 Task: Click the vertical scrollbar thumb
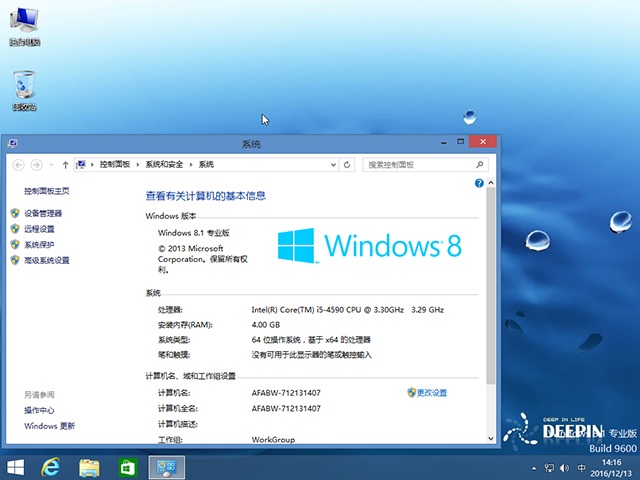point(491,286)
